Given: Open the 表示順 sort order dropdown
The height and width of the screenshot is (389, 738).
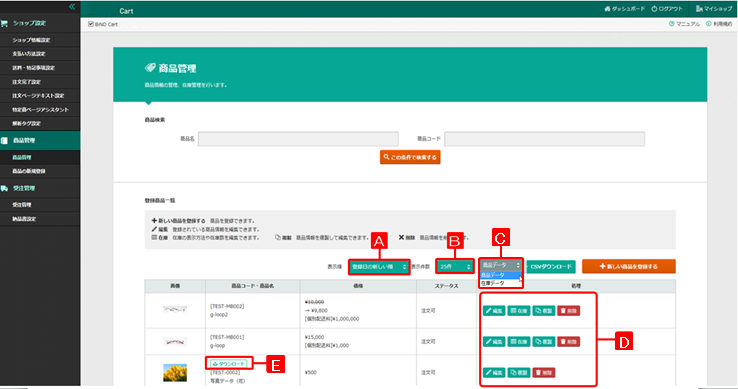Looking at the screenshot, I should point(379,267).
